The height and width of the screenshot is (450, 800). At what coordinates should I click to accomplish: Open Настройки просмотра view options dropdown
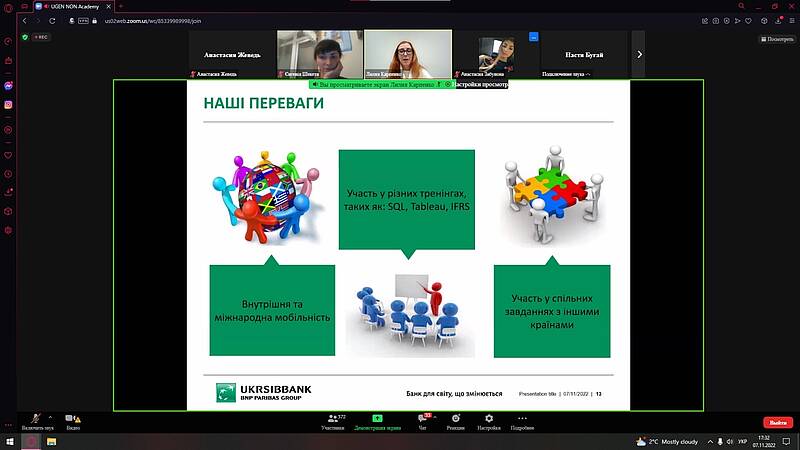[478, 85]
